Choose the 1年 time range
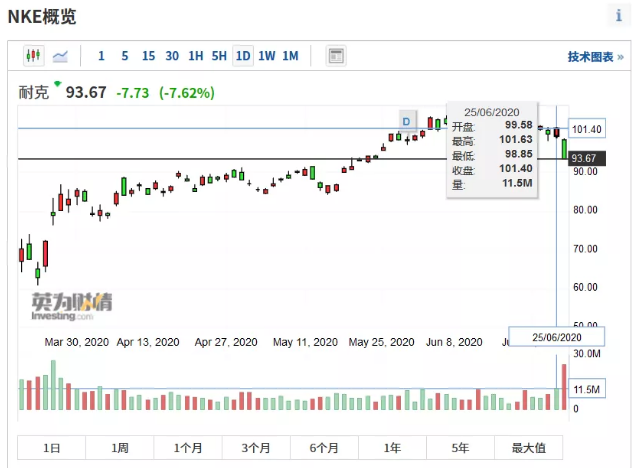Image resolution: width=632 pixels, height=468 pixels. click(x=392, y=447)
